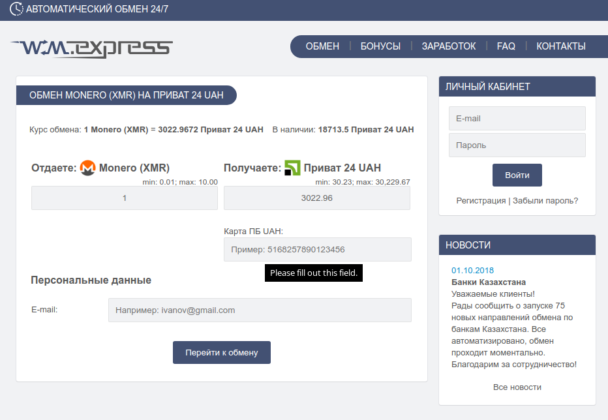Open the 01.10.2018 news date link
This screenshot has height=420, width=608.
[x=472, y=270]
